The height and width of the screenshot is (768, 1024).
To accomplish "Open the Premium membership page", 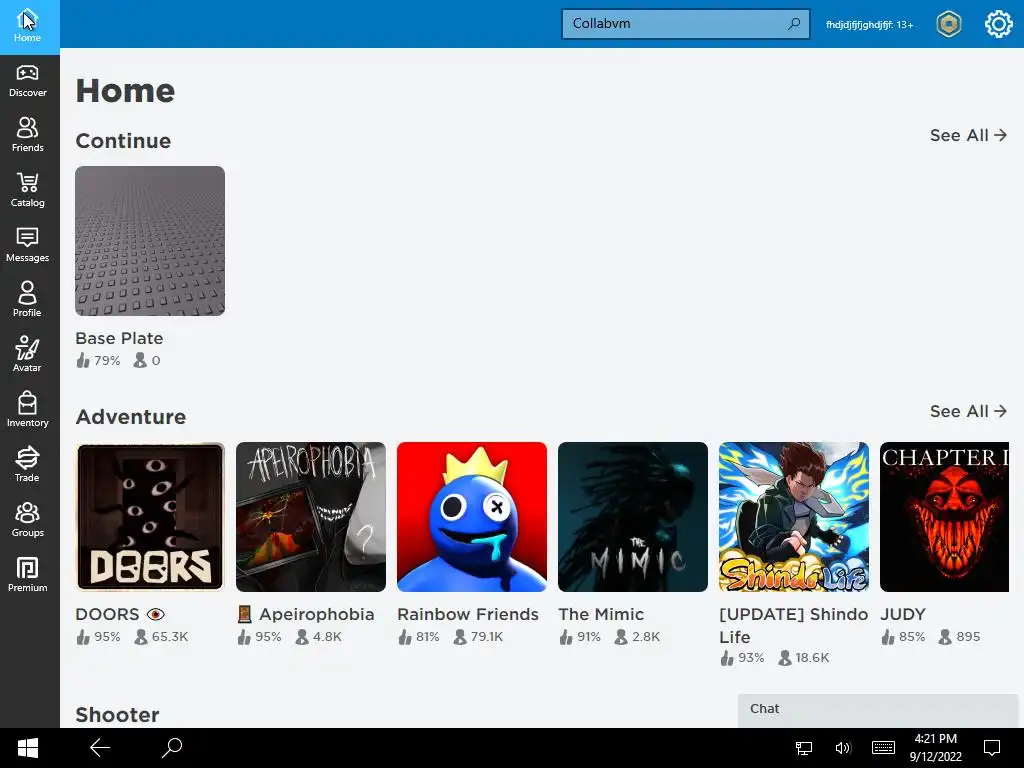I will click(x=27, y=575).
